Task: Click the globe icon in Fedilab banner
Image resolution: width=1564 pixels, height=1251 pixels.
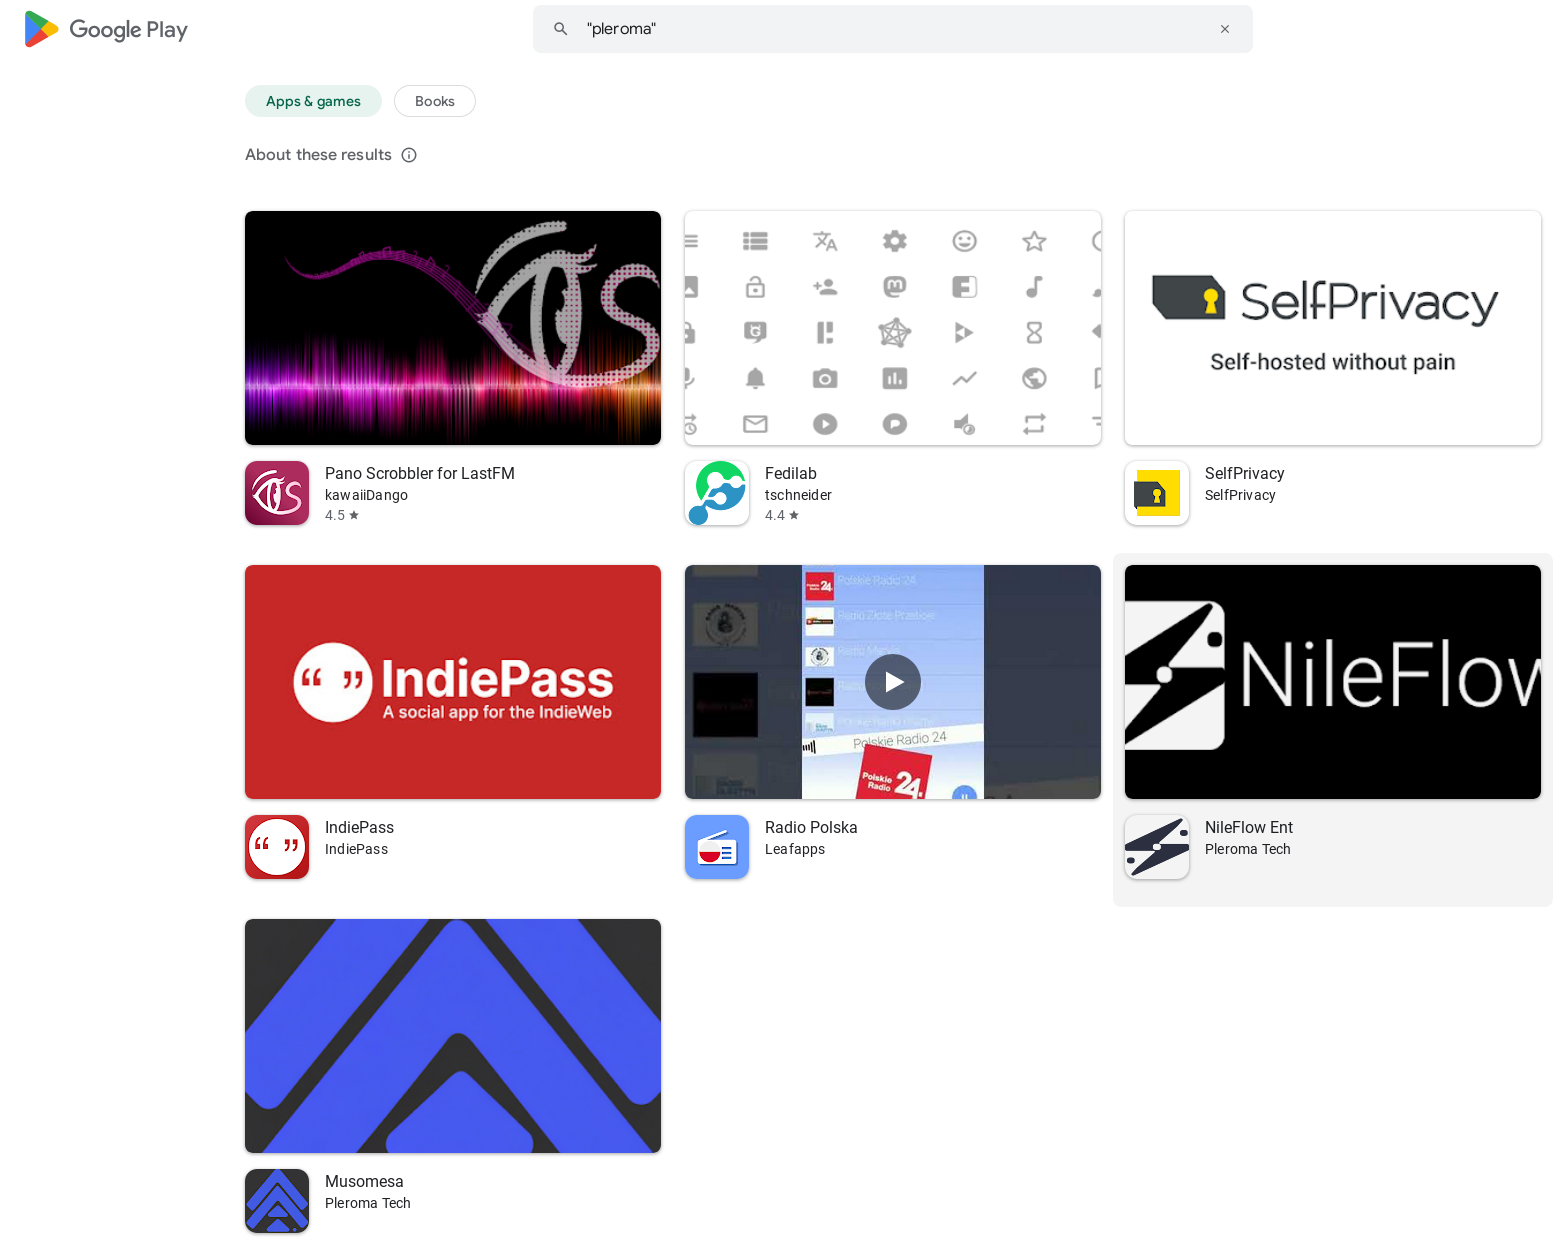Action: tap(1034, 378)
